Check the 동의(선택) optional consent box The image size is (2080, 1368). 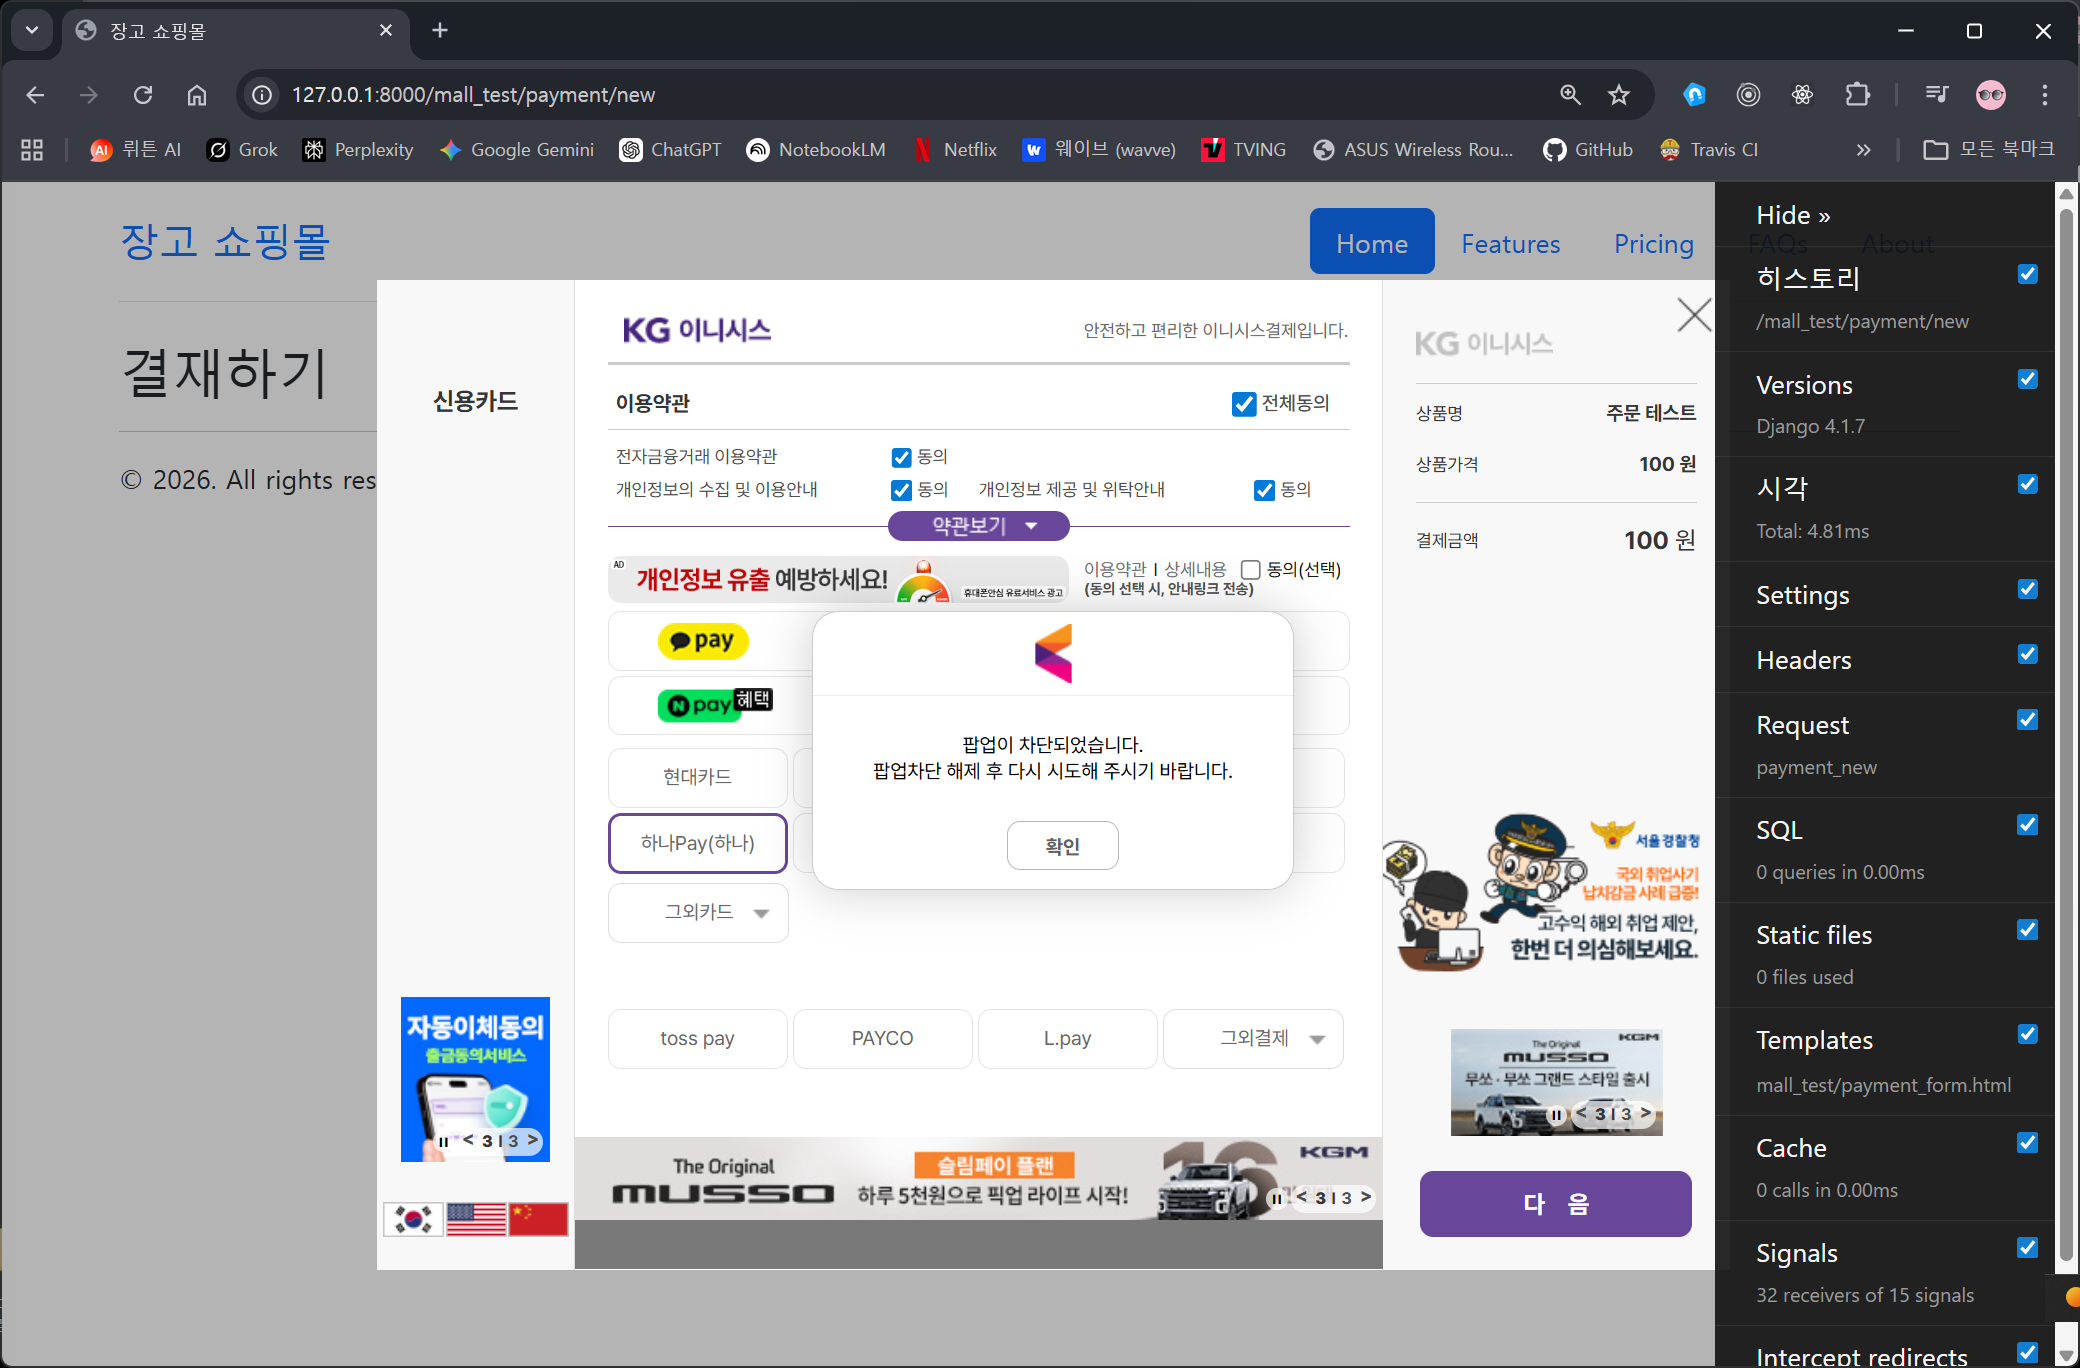click(x=1250, y=569)
